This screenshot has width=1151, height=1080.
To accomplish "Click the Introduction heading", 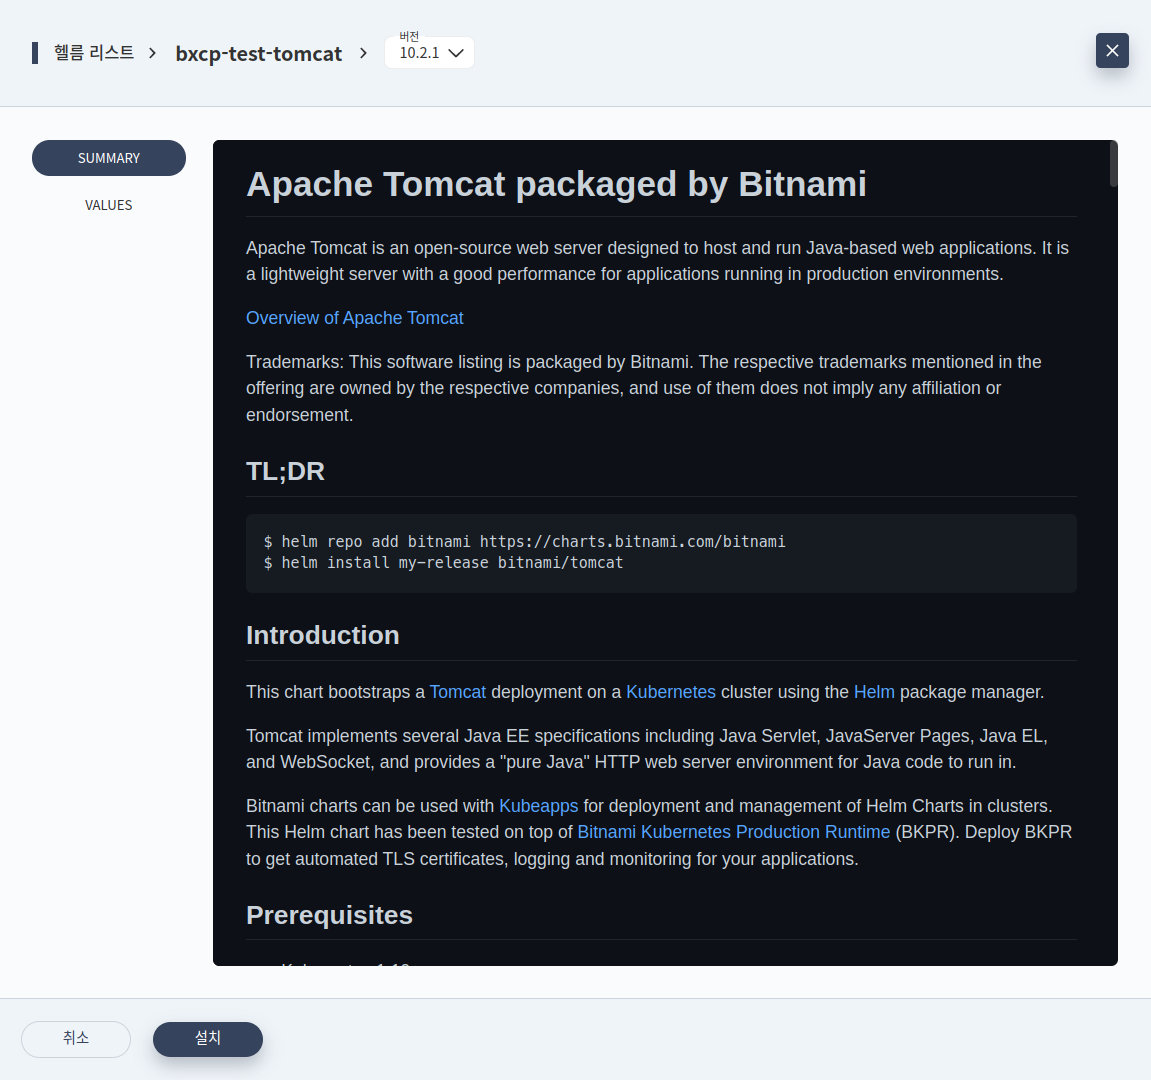I will click(x=323, y=636).
